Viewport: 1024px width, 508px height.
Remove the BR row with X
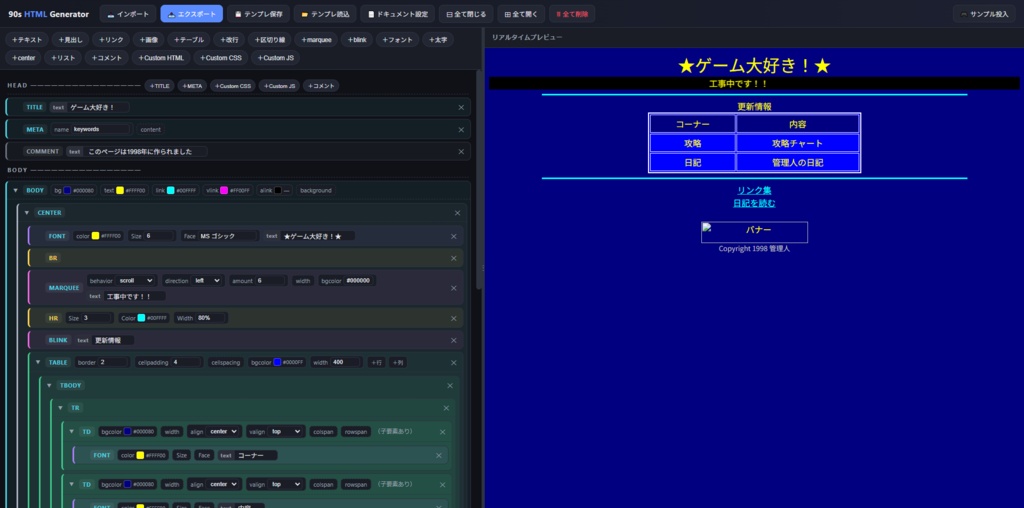coord(454,258)
